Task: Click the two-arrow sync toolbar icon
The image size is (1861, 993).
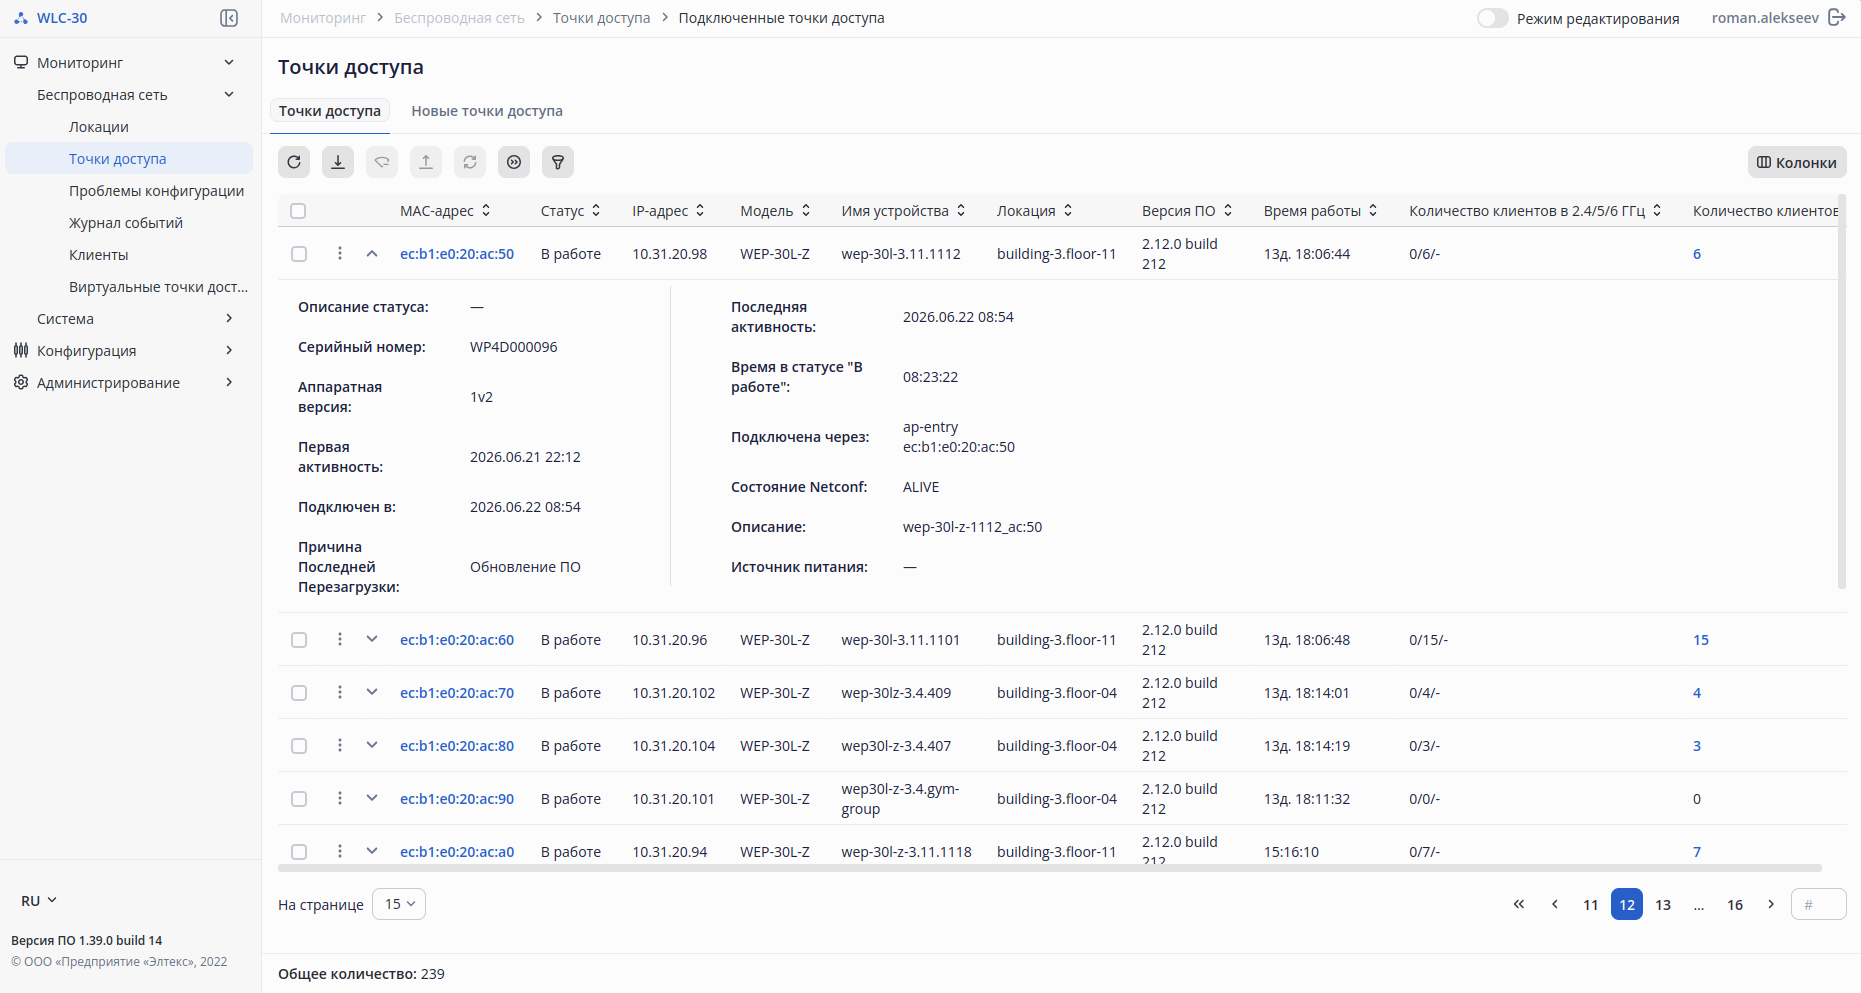Action: (x=470, y=162)
